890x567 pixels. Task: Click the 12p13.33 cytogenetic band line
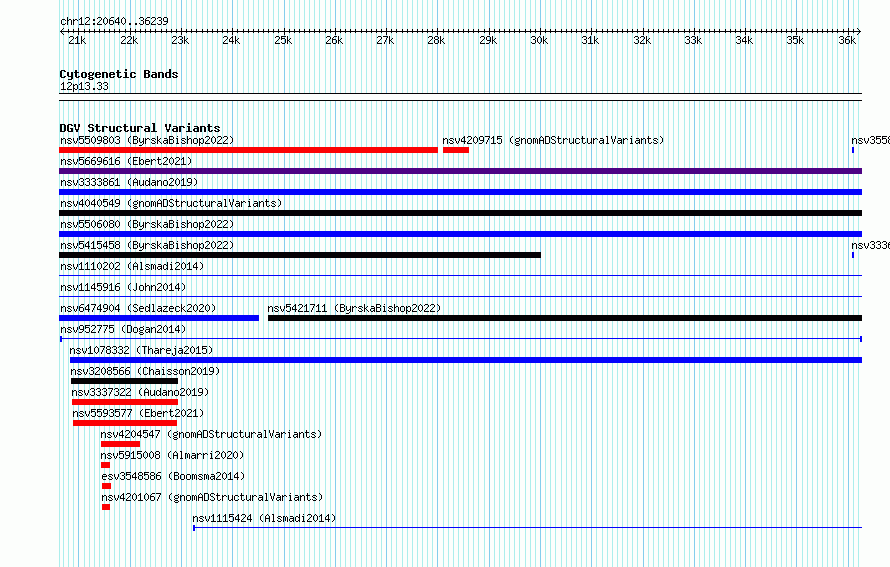coord(460,97)
